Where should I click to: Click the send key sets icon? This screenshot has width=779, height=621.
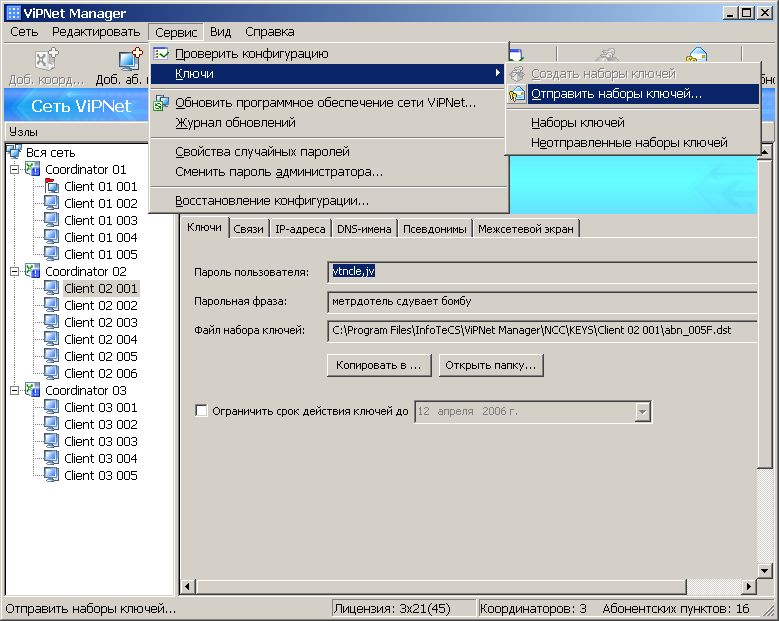[x=517, y=93]
